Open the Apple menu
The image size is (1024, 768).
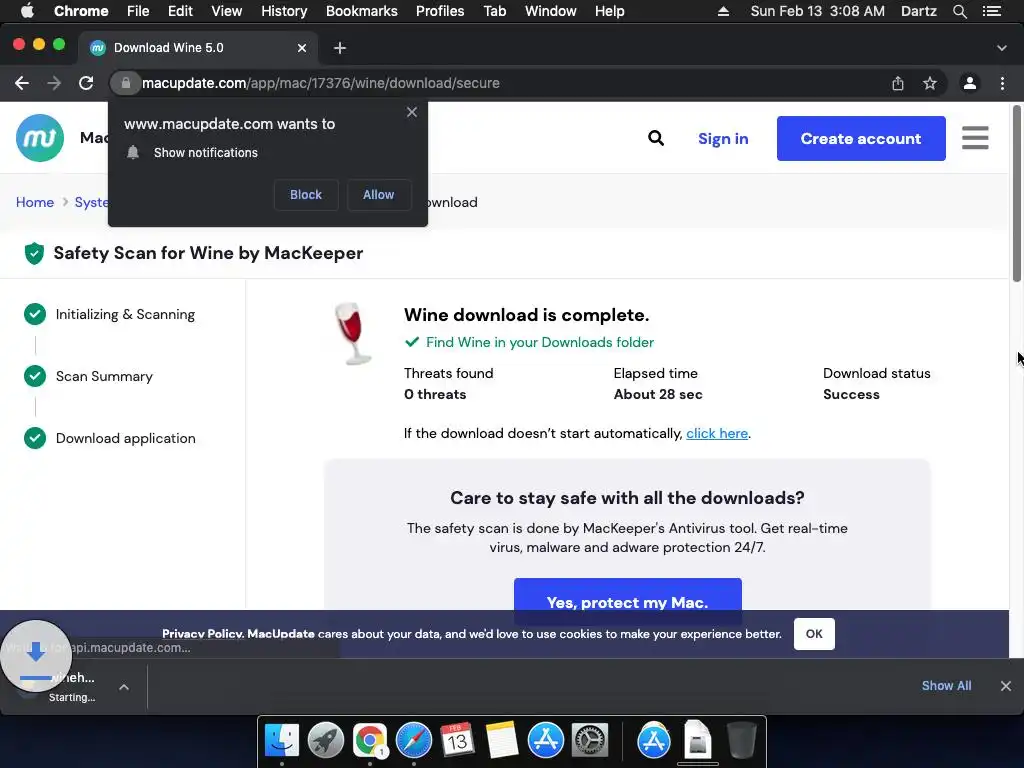click(x=27, y=11)
